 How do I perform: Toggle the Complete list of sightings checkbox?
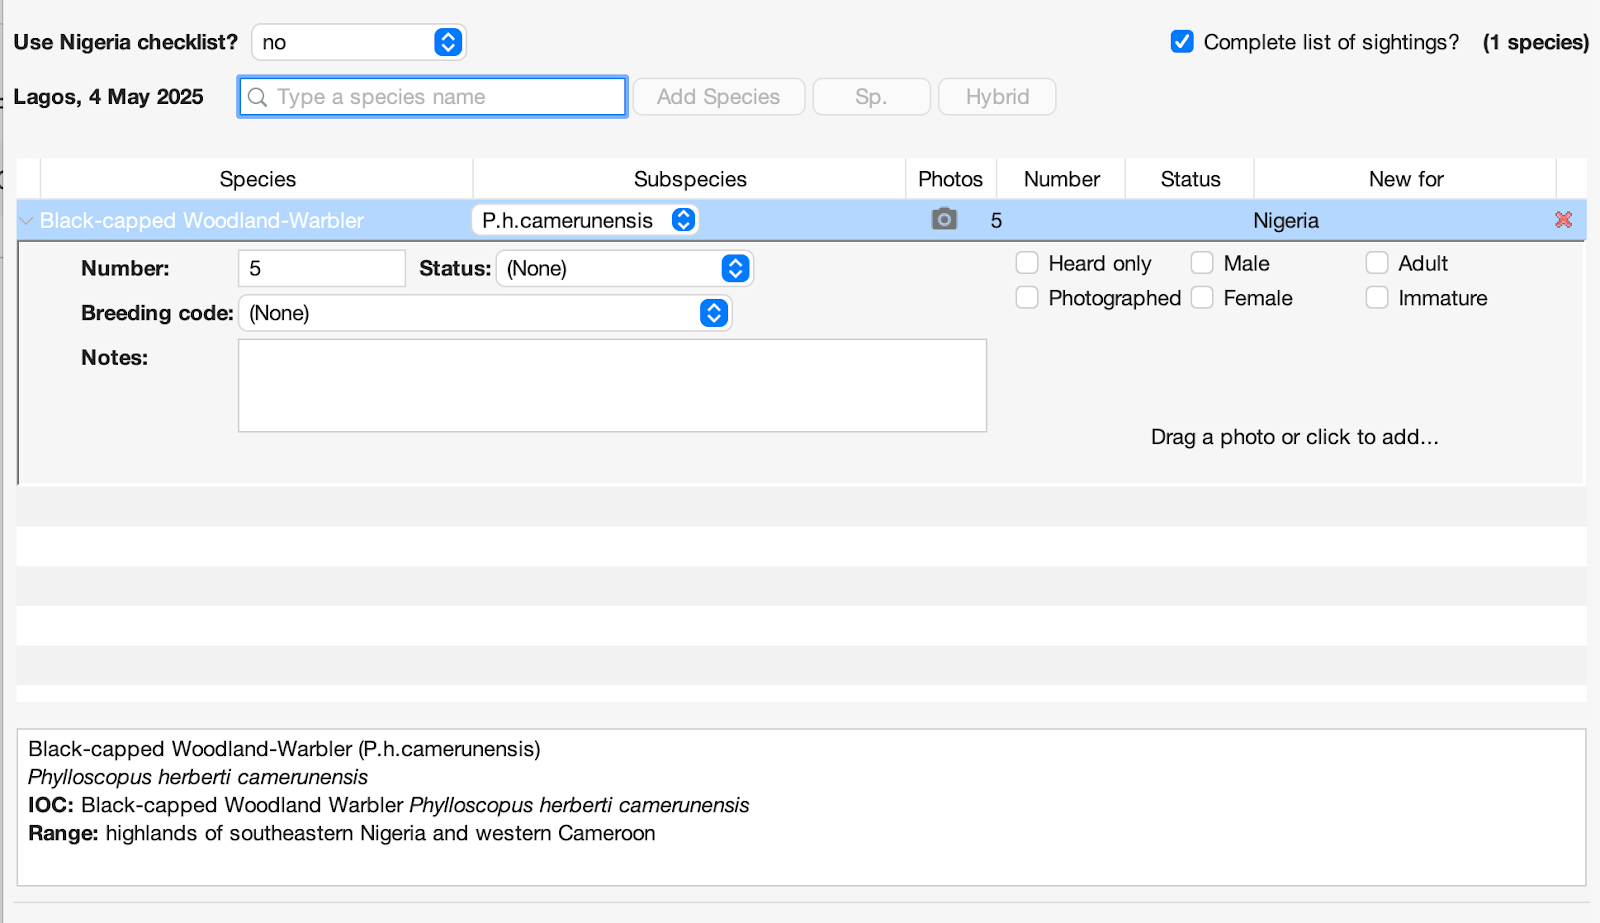[1182, 42]
